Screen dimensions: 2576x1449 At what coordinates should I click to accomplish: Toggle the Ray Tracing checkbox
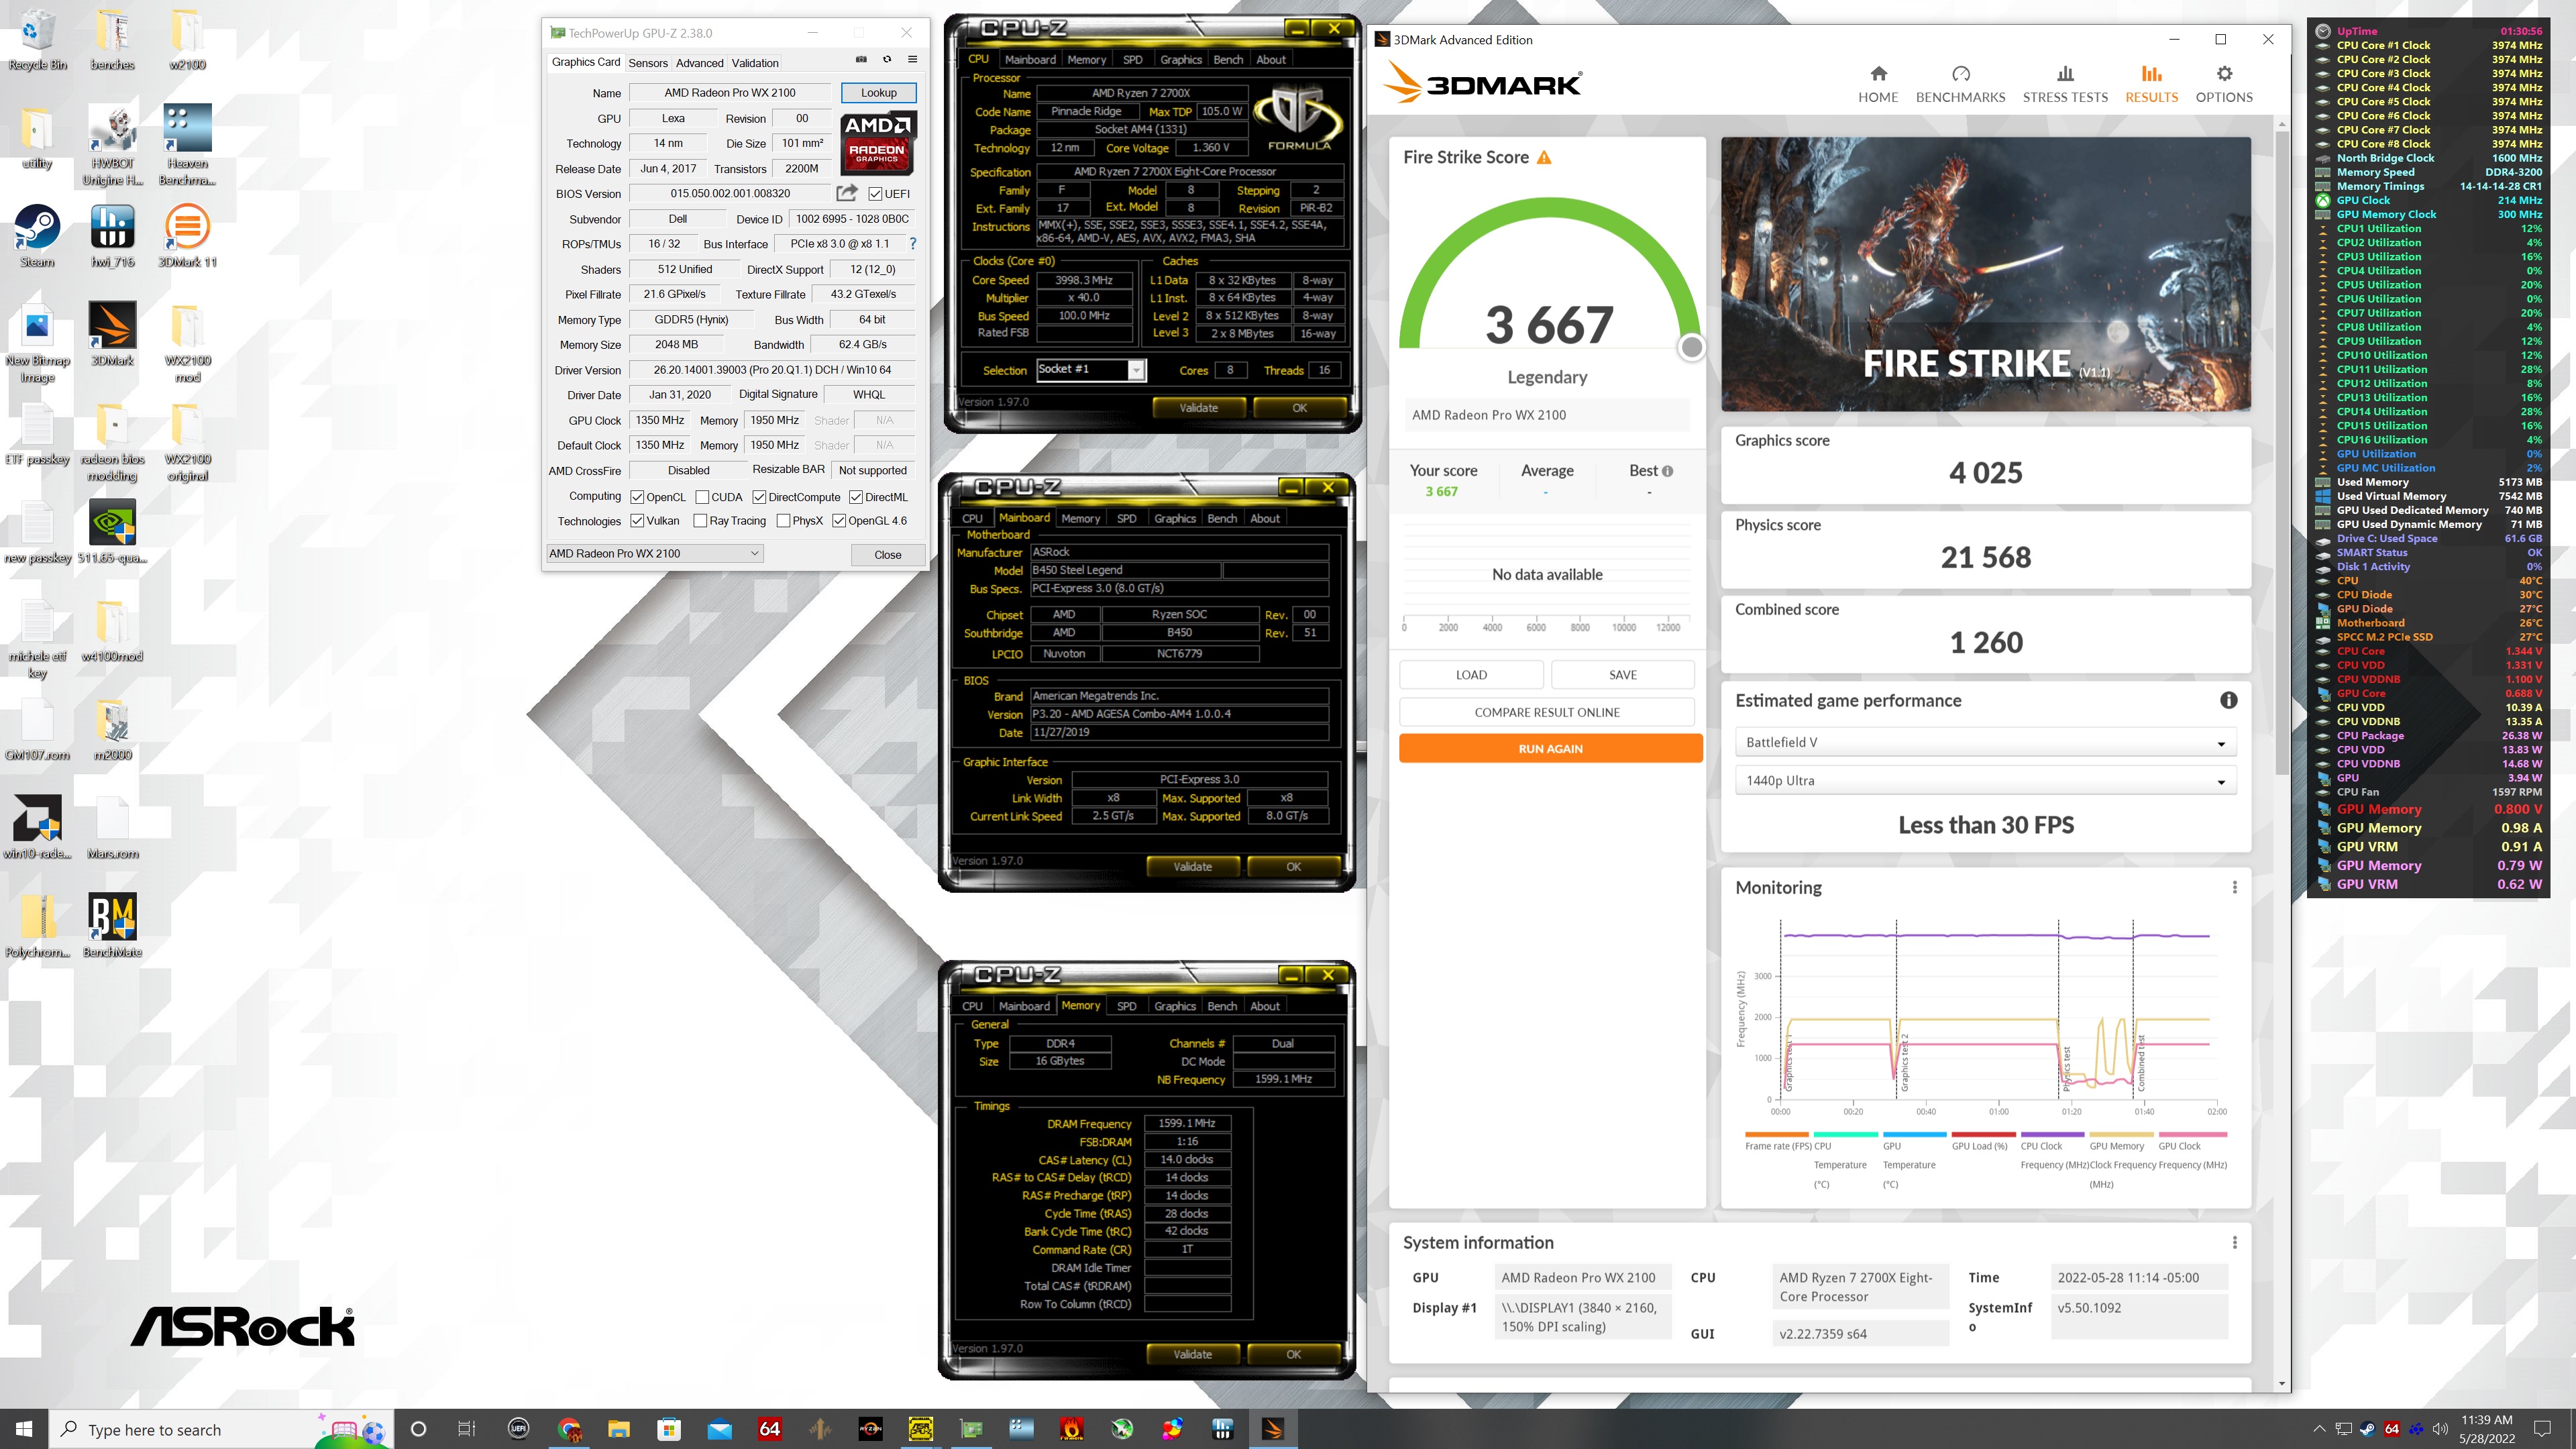(700, 521)
